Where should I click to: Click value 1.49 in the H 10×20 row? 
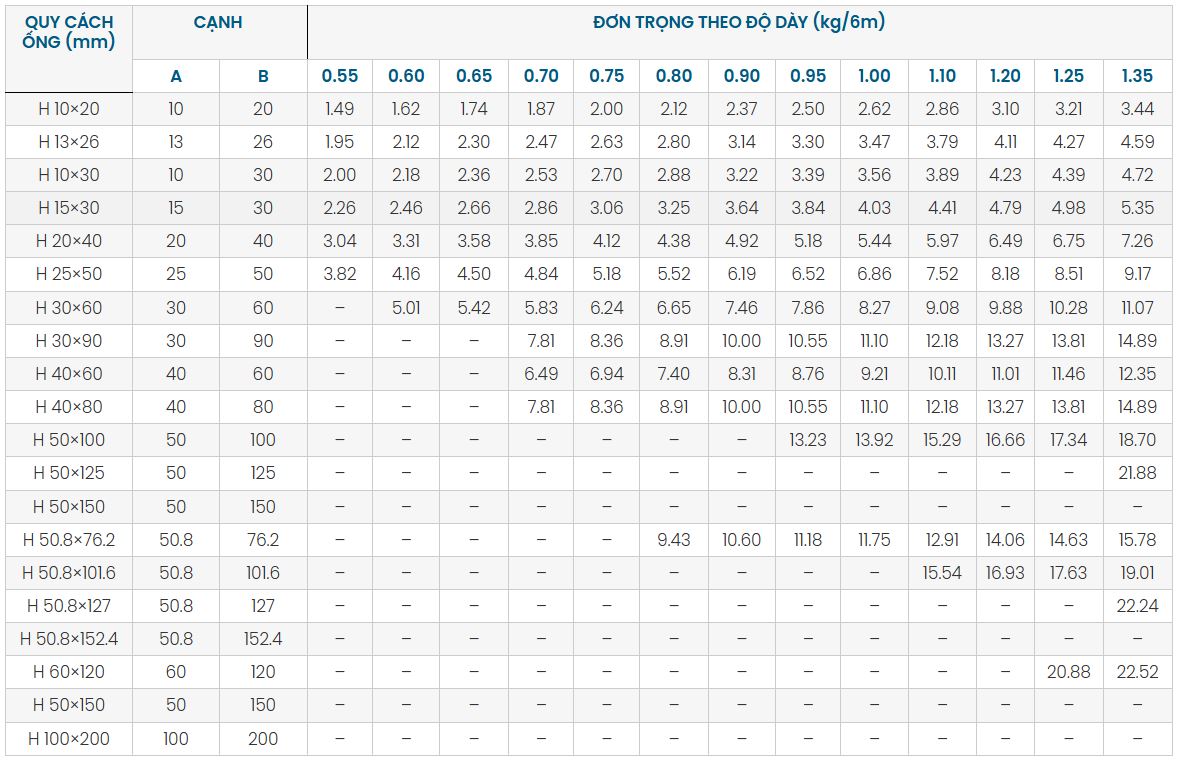tap(340, 109)
